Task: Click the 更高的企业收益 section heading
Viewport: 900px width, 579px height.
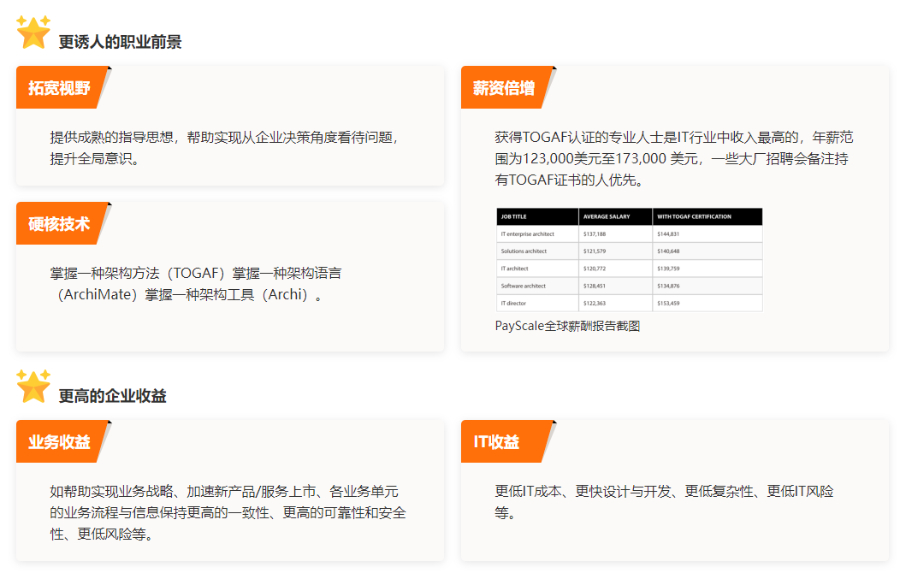Action: 112,396
